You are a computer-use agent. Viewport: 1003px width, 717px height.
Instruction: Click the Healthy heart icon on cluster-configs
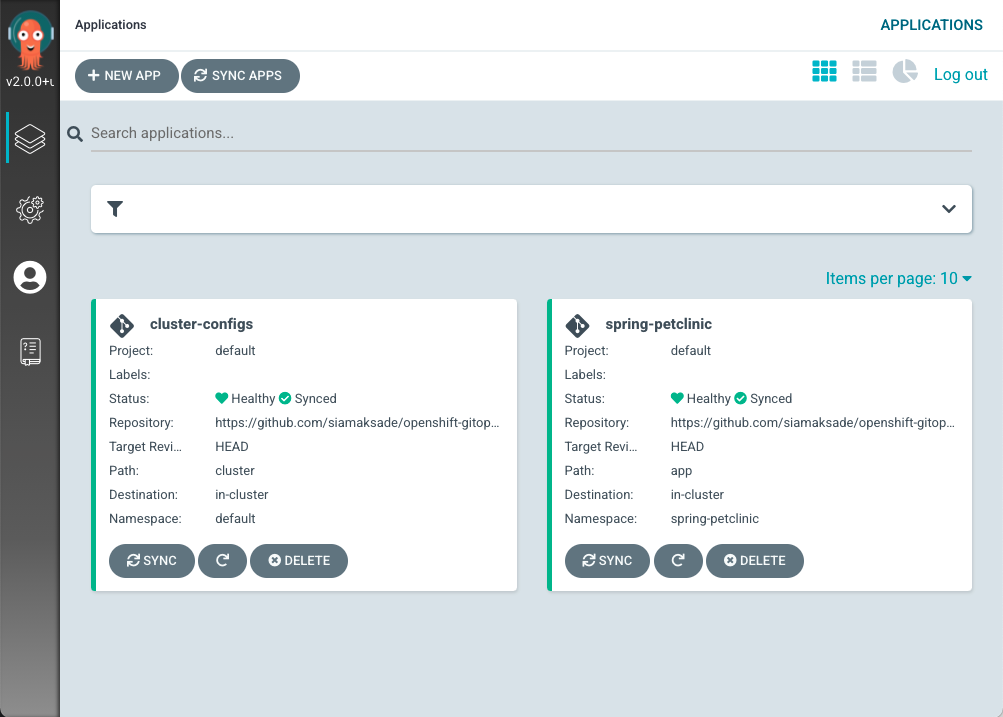221,398
